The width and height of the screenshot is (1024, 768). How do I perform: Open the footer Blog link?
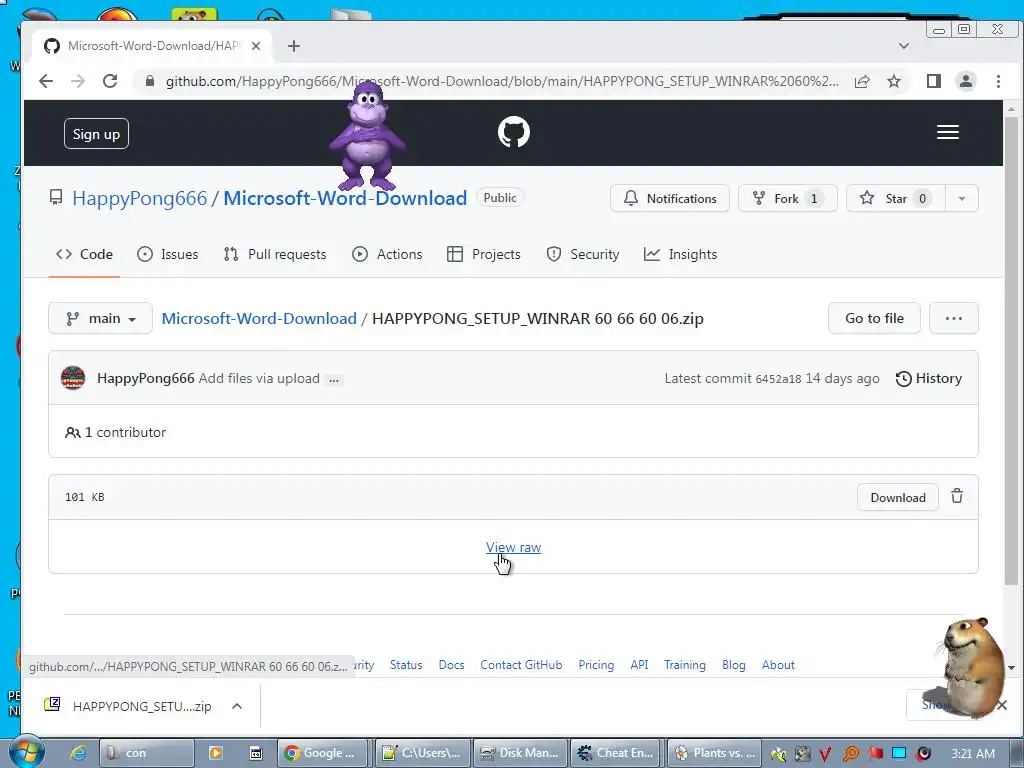click(x=733, y=665)
